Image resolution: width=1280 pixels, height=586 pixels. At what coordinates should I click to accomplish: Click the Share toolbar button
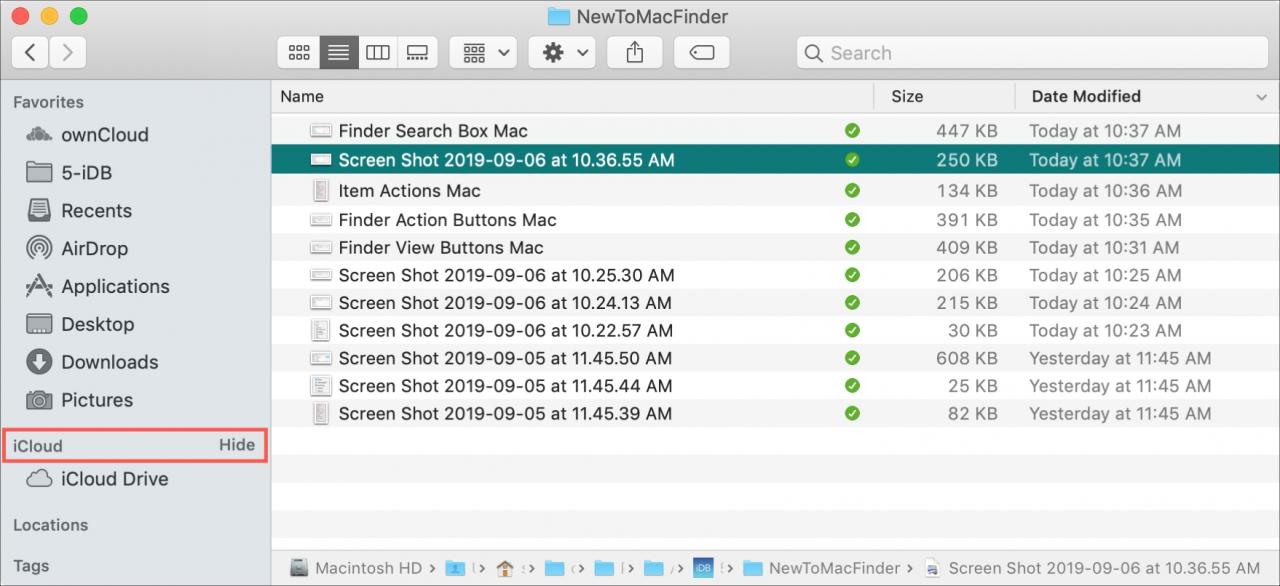click(x=634, y=53)
